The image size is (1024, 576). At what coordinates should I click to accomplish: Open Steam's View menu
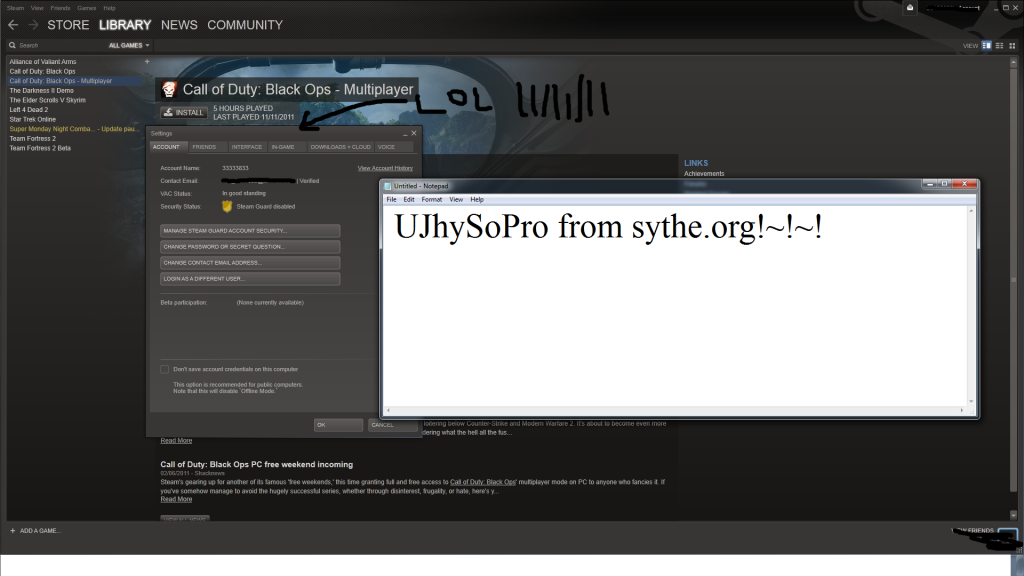click(37, 8)
